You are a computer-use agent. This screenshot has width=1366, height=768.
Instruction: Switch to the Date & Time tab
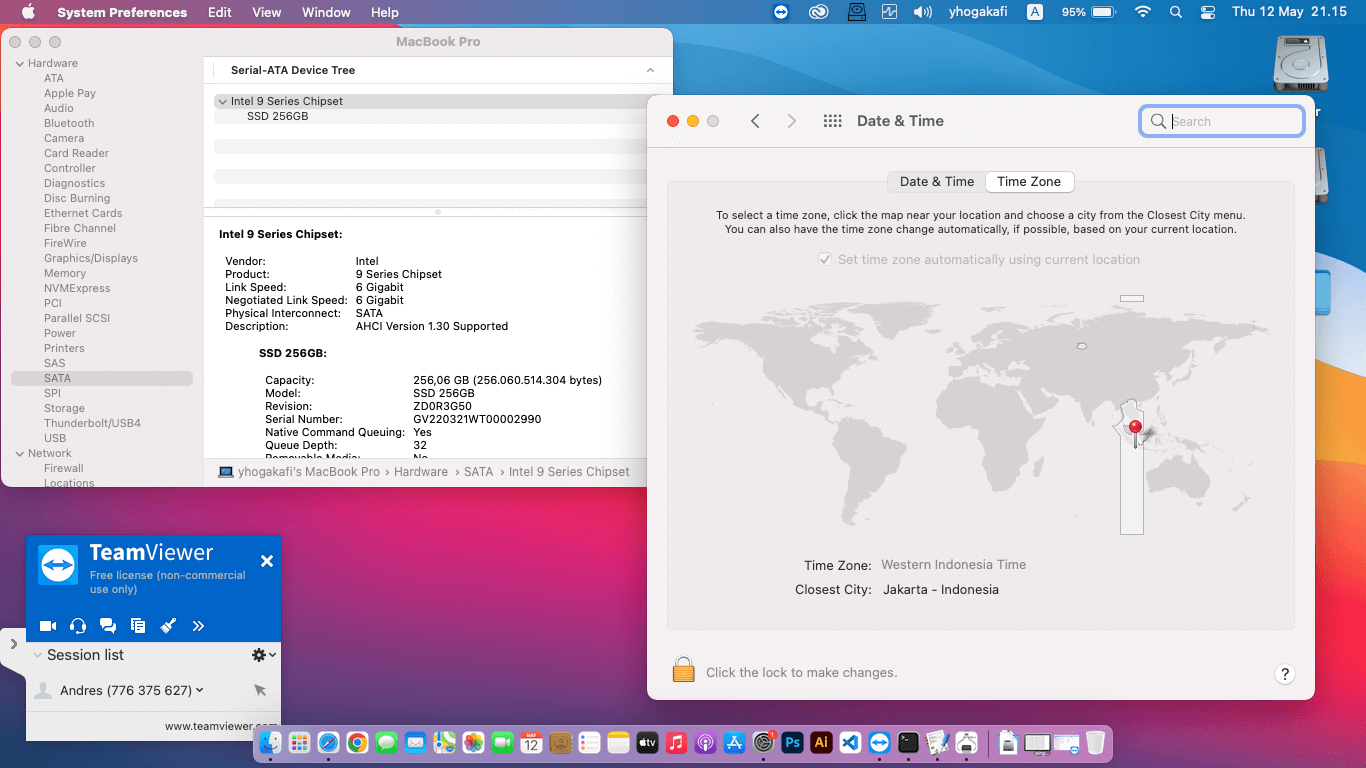[x=937, y=181]
